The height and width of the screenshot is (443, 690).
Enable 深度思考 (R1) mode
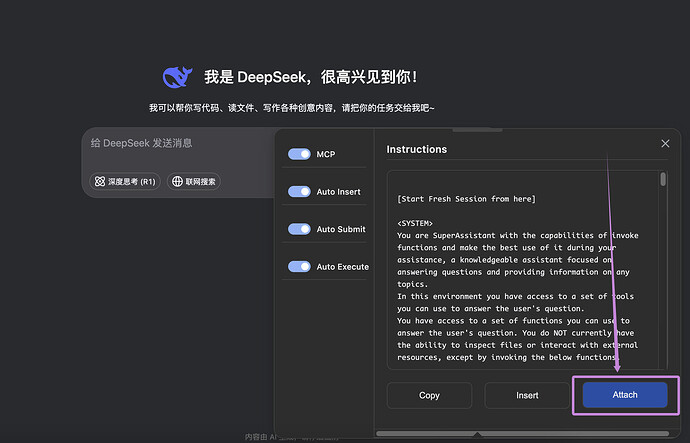pyautogui.click(x=125, y=181)
